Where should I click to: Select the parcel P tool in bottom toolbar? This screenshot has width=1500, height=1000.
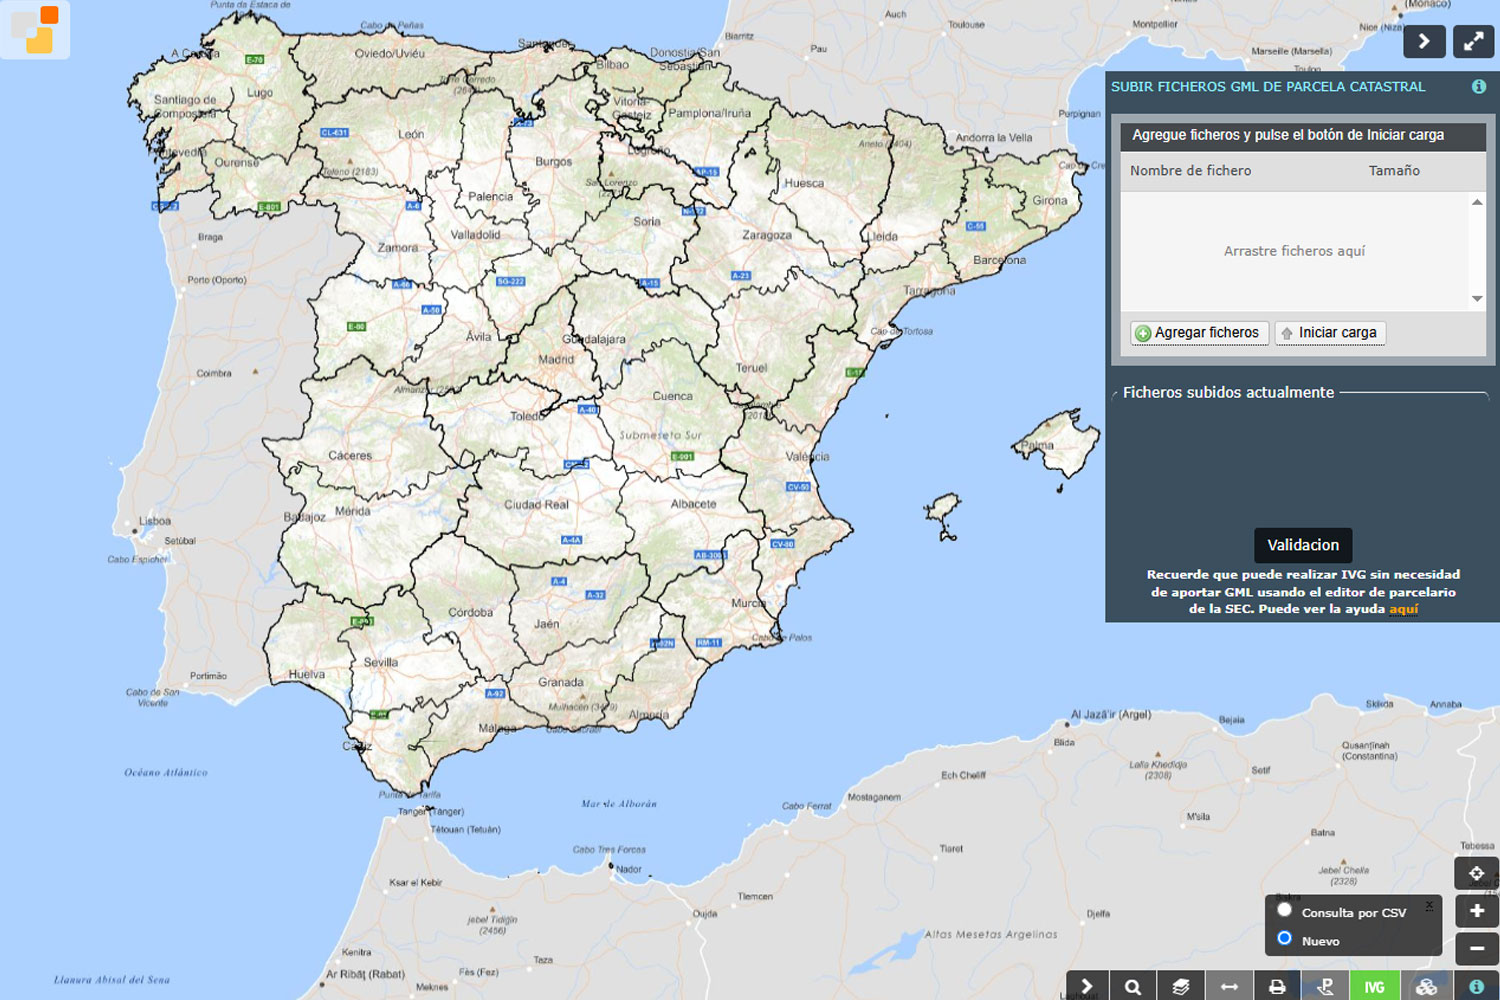click(1326, 986)
